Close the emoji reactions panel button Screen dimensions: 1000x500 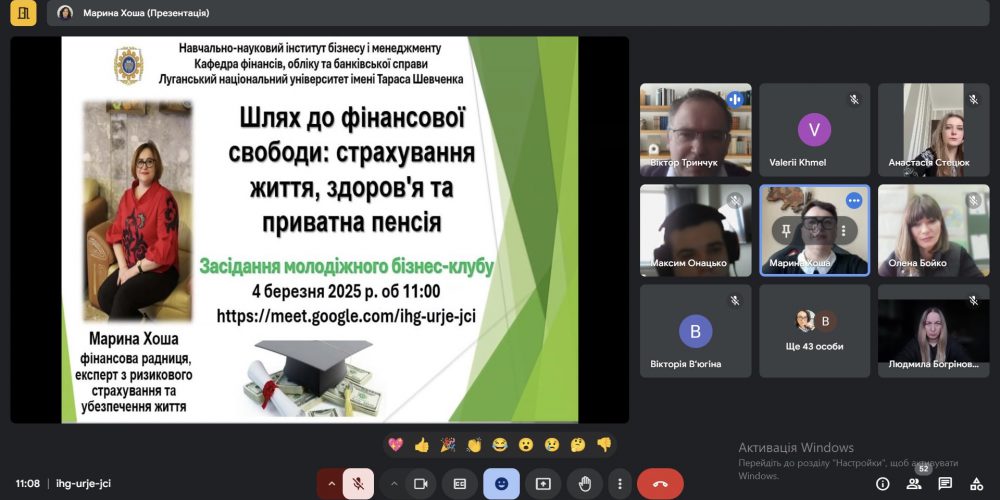(501, 484)
